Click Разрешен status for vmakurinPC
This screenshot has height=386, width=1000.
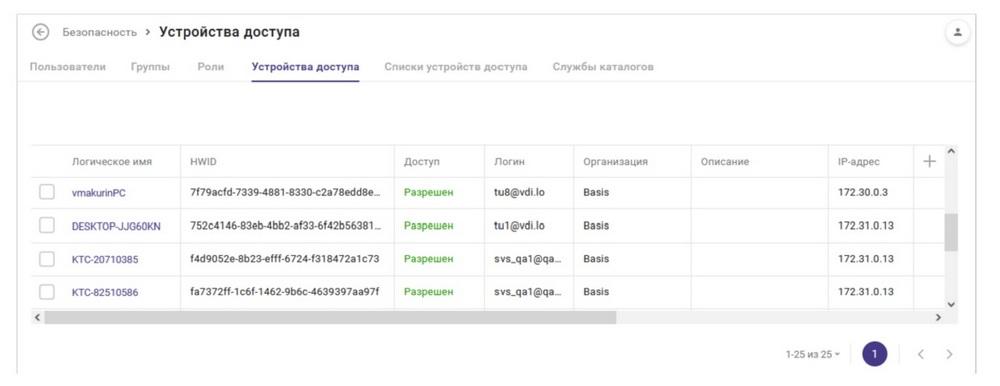tap(429, 192)
